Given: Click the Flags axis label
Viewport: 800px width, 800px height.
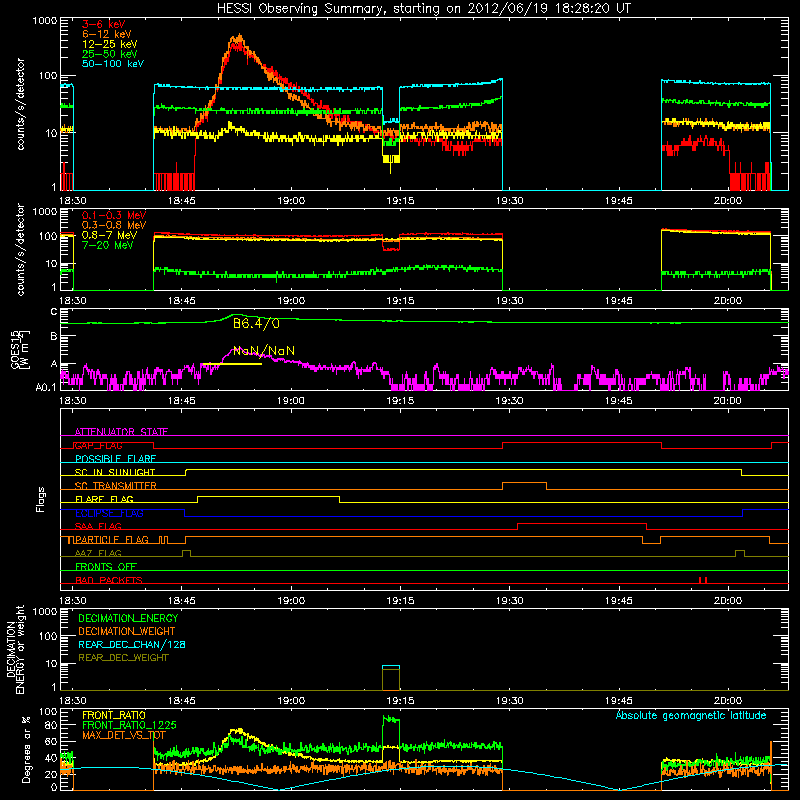Looking at the screenshot, I should pyautogui.click(x=40, y=499).
